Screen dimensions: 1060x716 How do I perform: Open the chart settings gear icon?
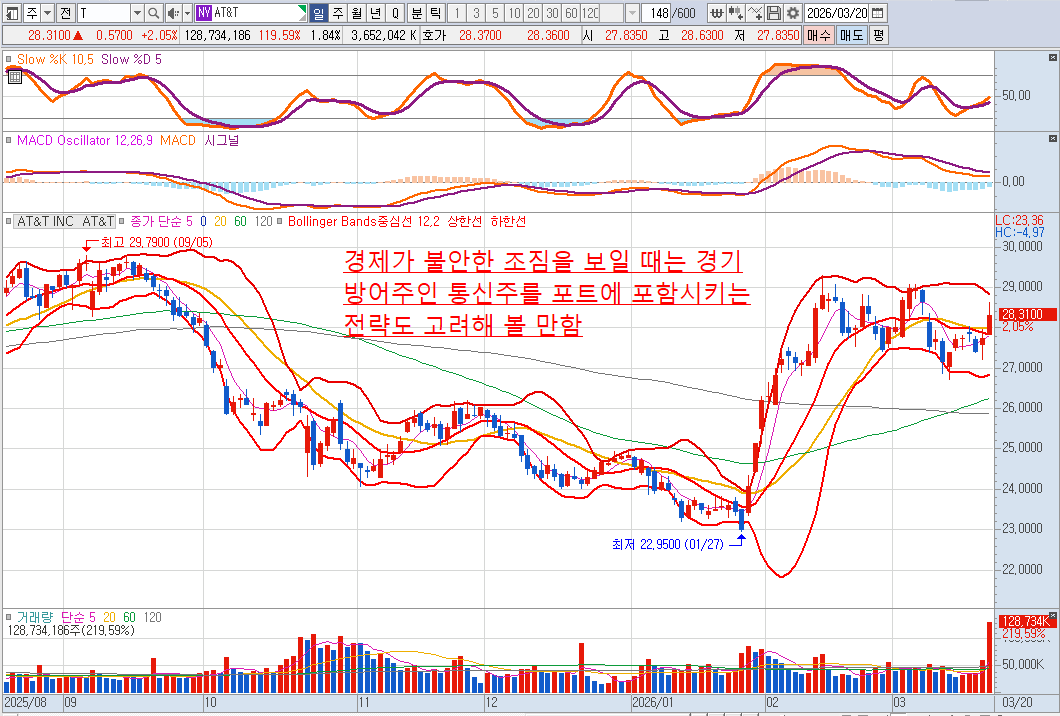tap(792, 13)
